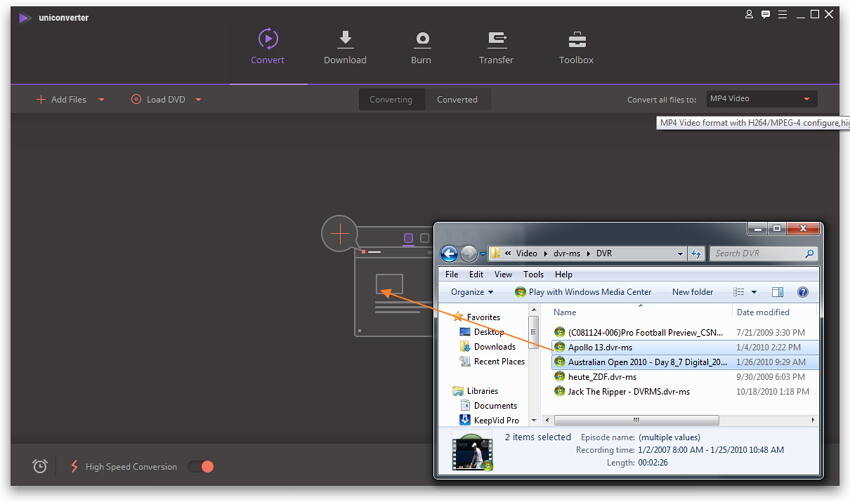Click the Add Files button
The width and height of the screenshot is (850, 502).
click(x=61, y=100)
